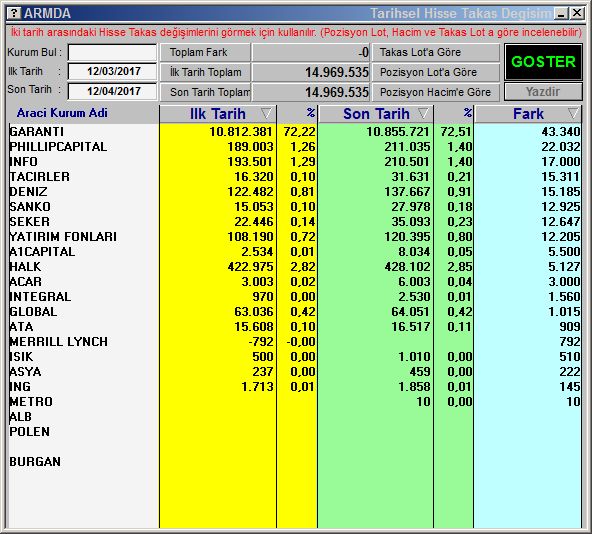Viewport: 592px width, 534px height.
Task: Click Fark value 12.205
Action: pyautogui.click(x=561, y=237)
